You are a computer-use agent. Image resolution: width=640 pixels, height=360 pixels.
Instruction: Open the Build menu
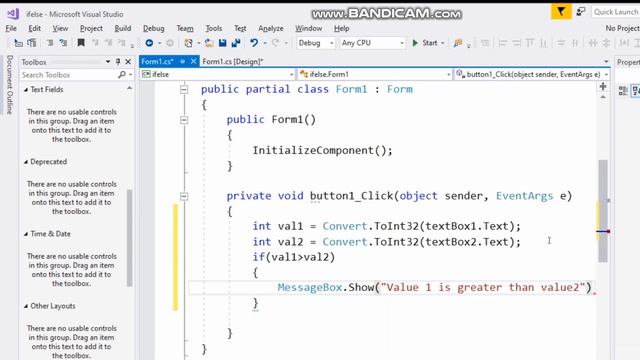(122, 28)
